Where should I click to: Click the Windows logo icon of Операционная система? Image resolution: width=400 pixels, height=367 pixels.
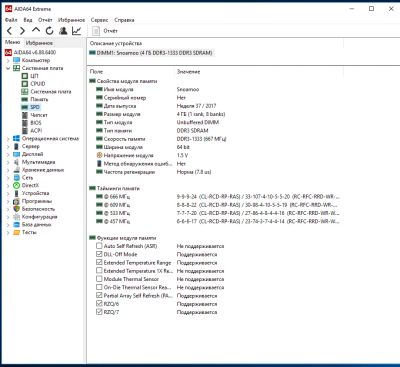pos(16,139)
